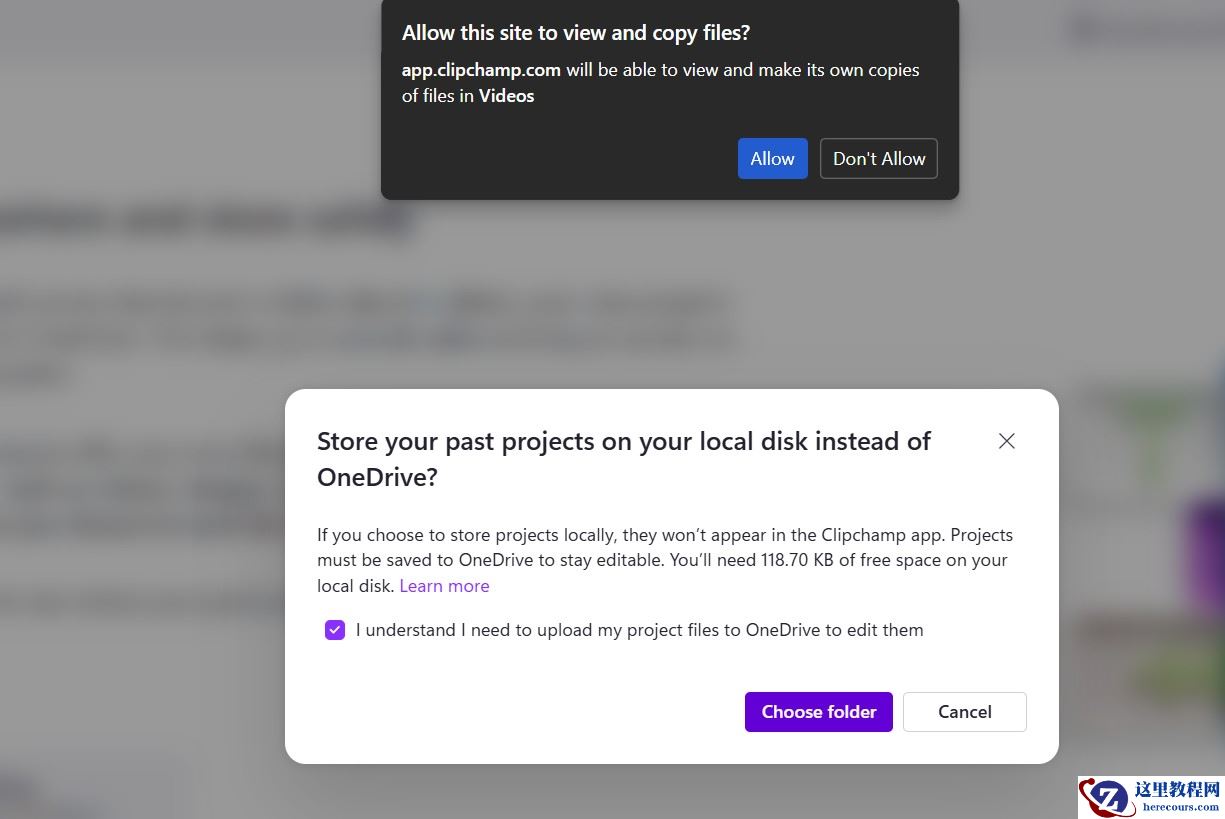Click the dialog text mentioning 118.70 KB

tap(662, 560)
